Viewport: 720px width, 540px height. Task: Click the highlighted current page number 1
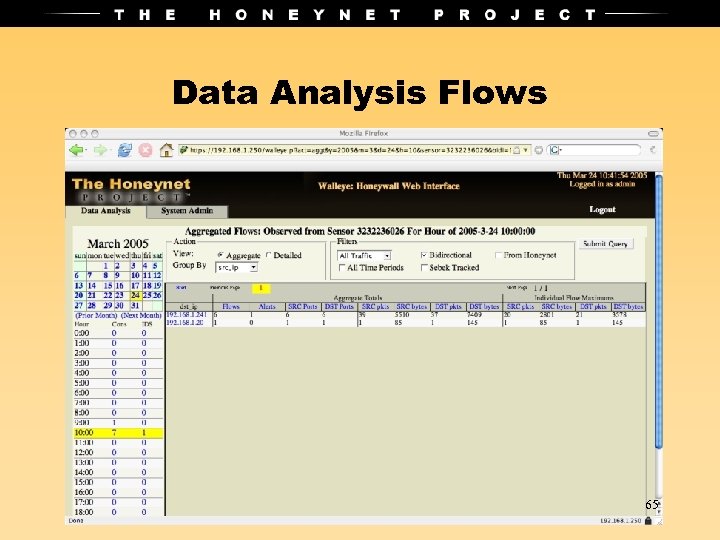[261, 288]
